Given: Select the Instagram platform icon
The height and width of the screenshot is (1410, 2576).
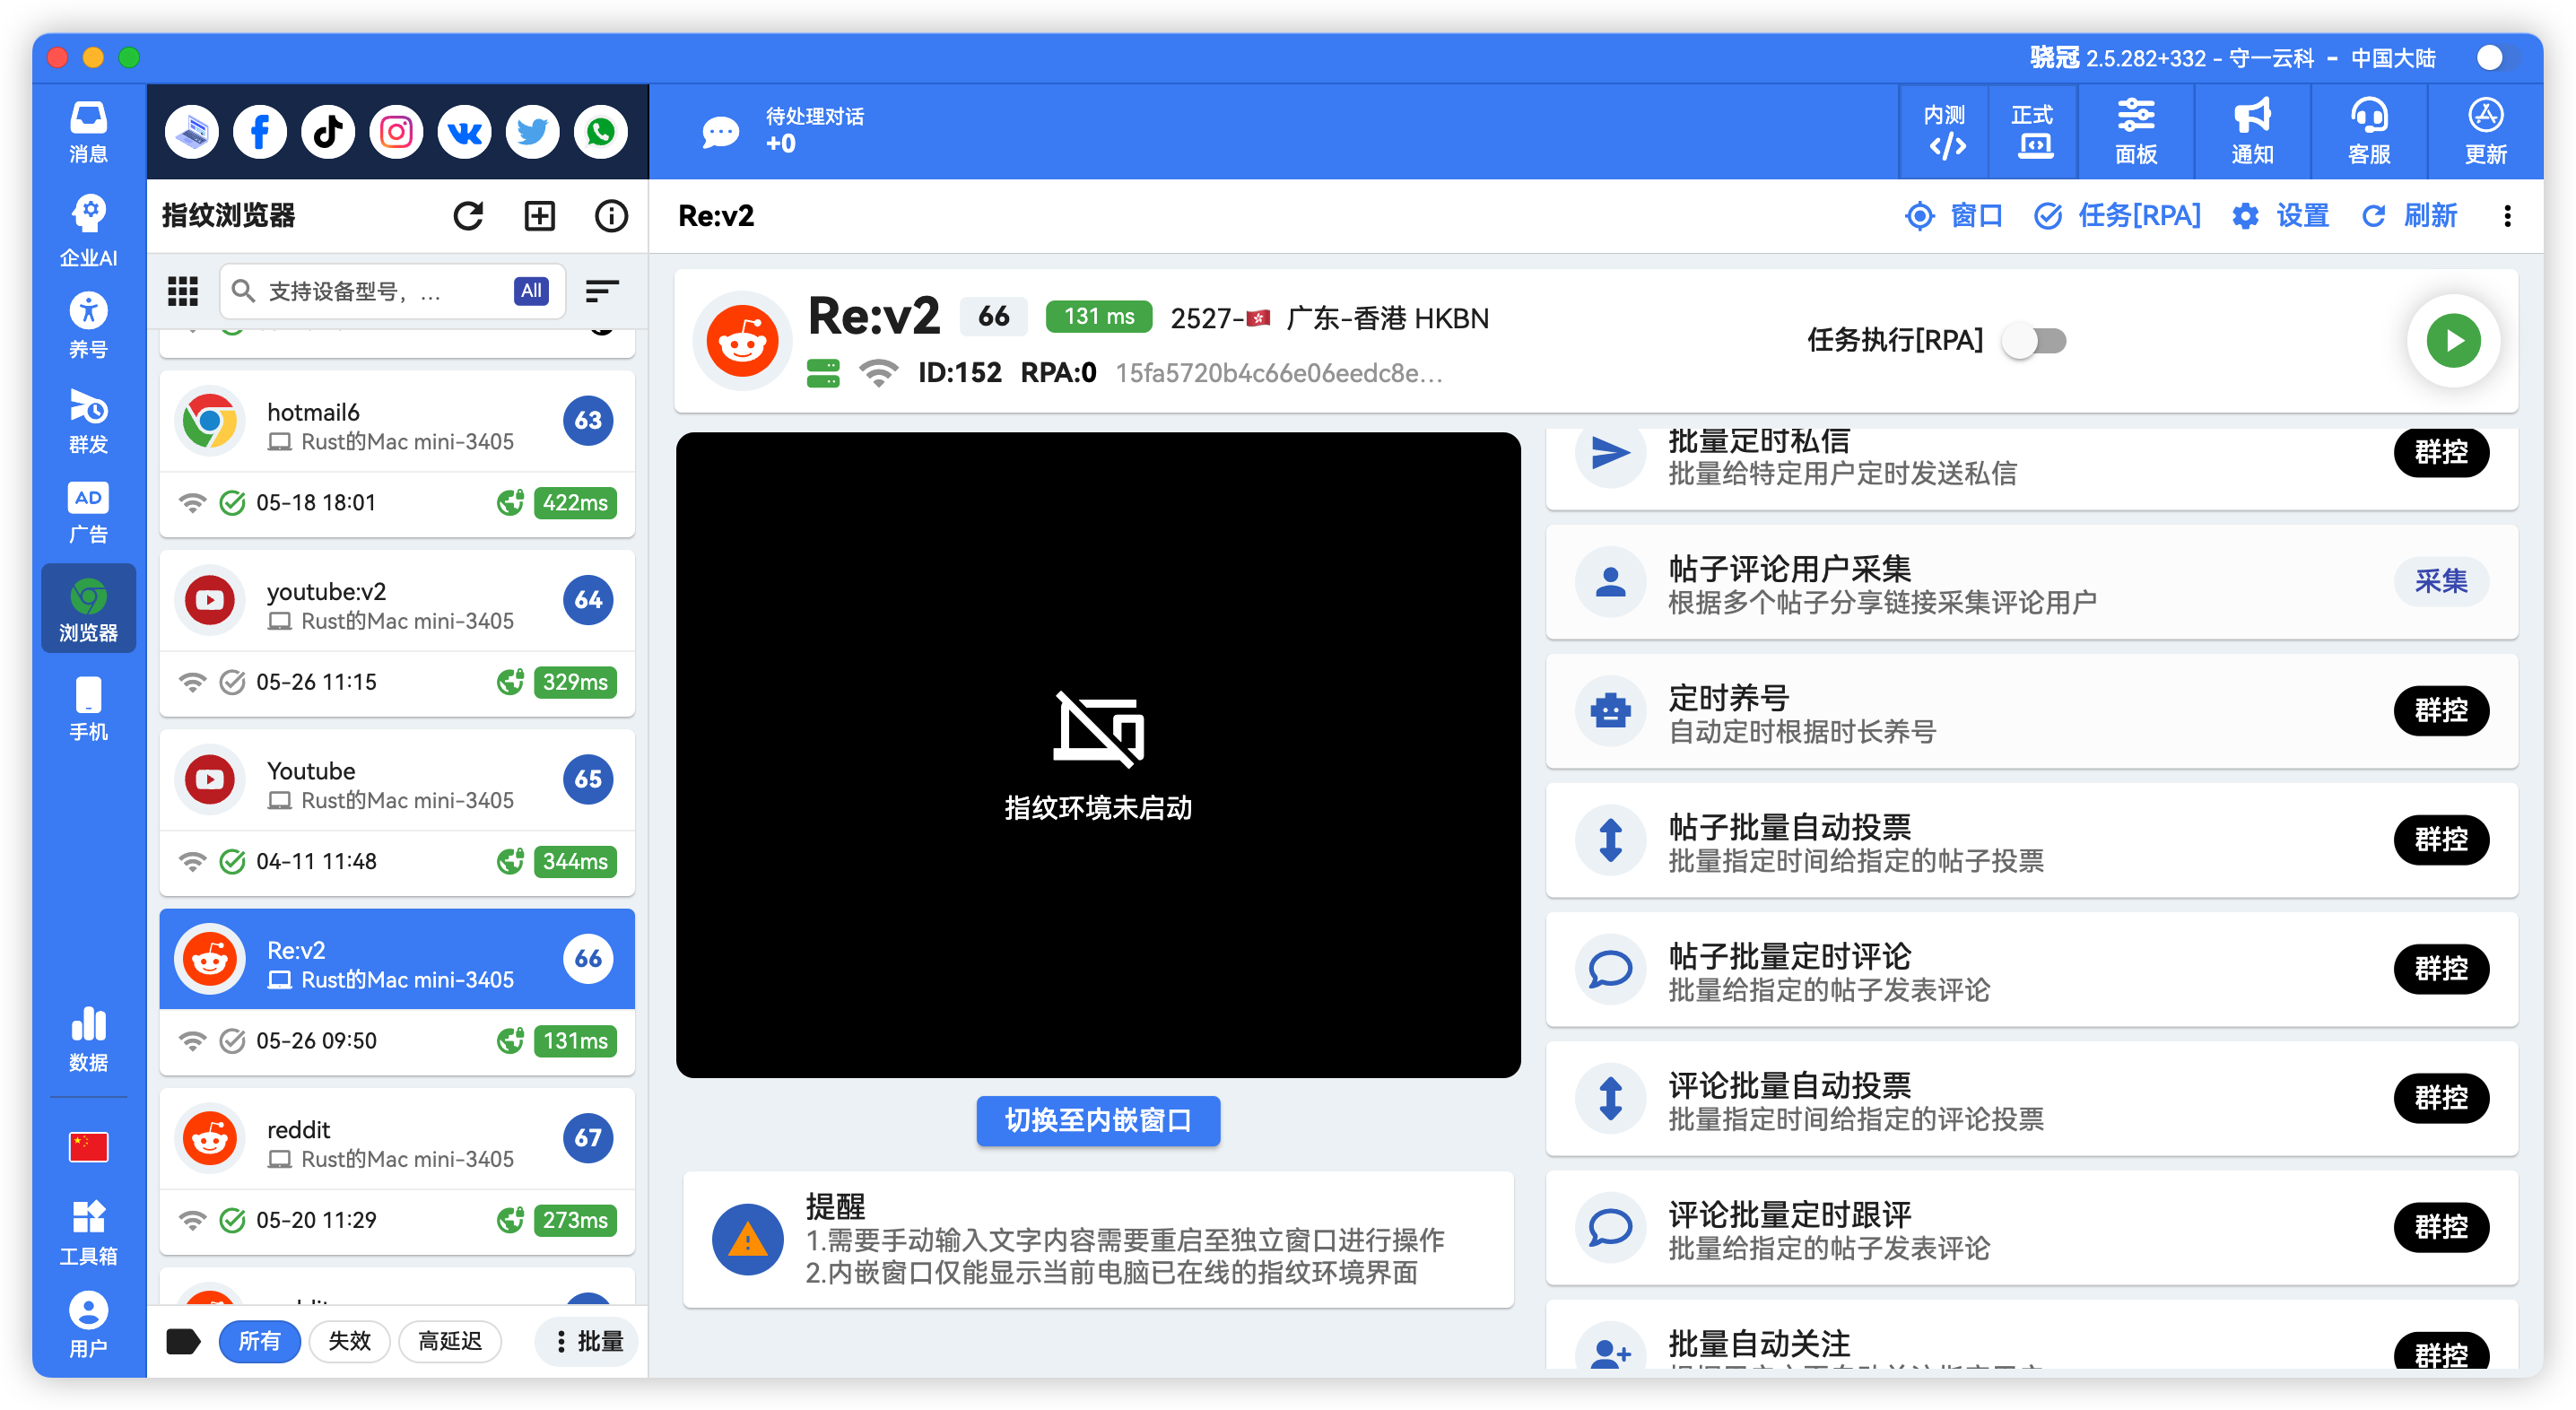Looking at the screenshot, I should 396,132.
